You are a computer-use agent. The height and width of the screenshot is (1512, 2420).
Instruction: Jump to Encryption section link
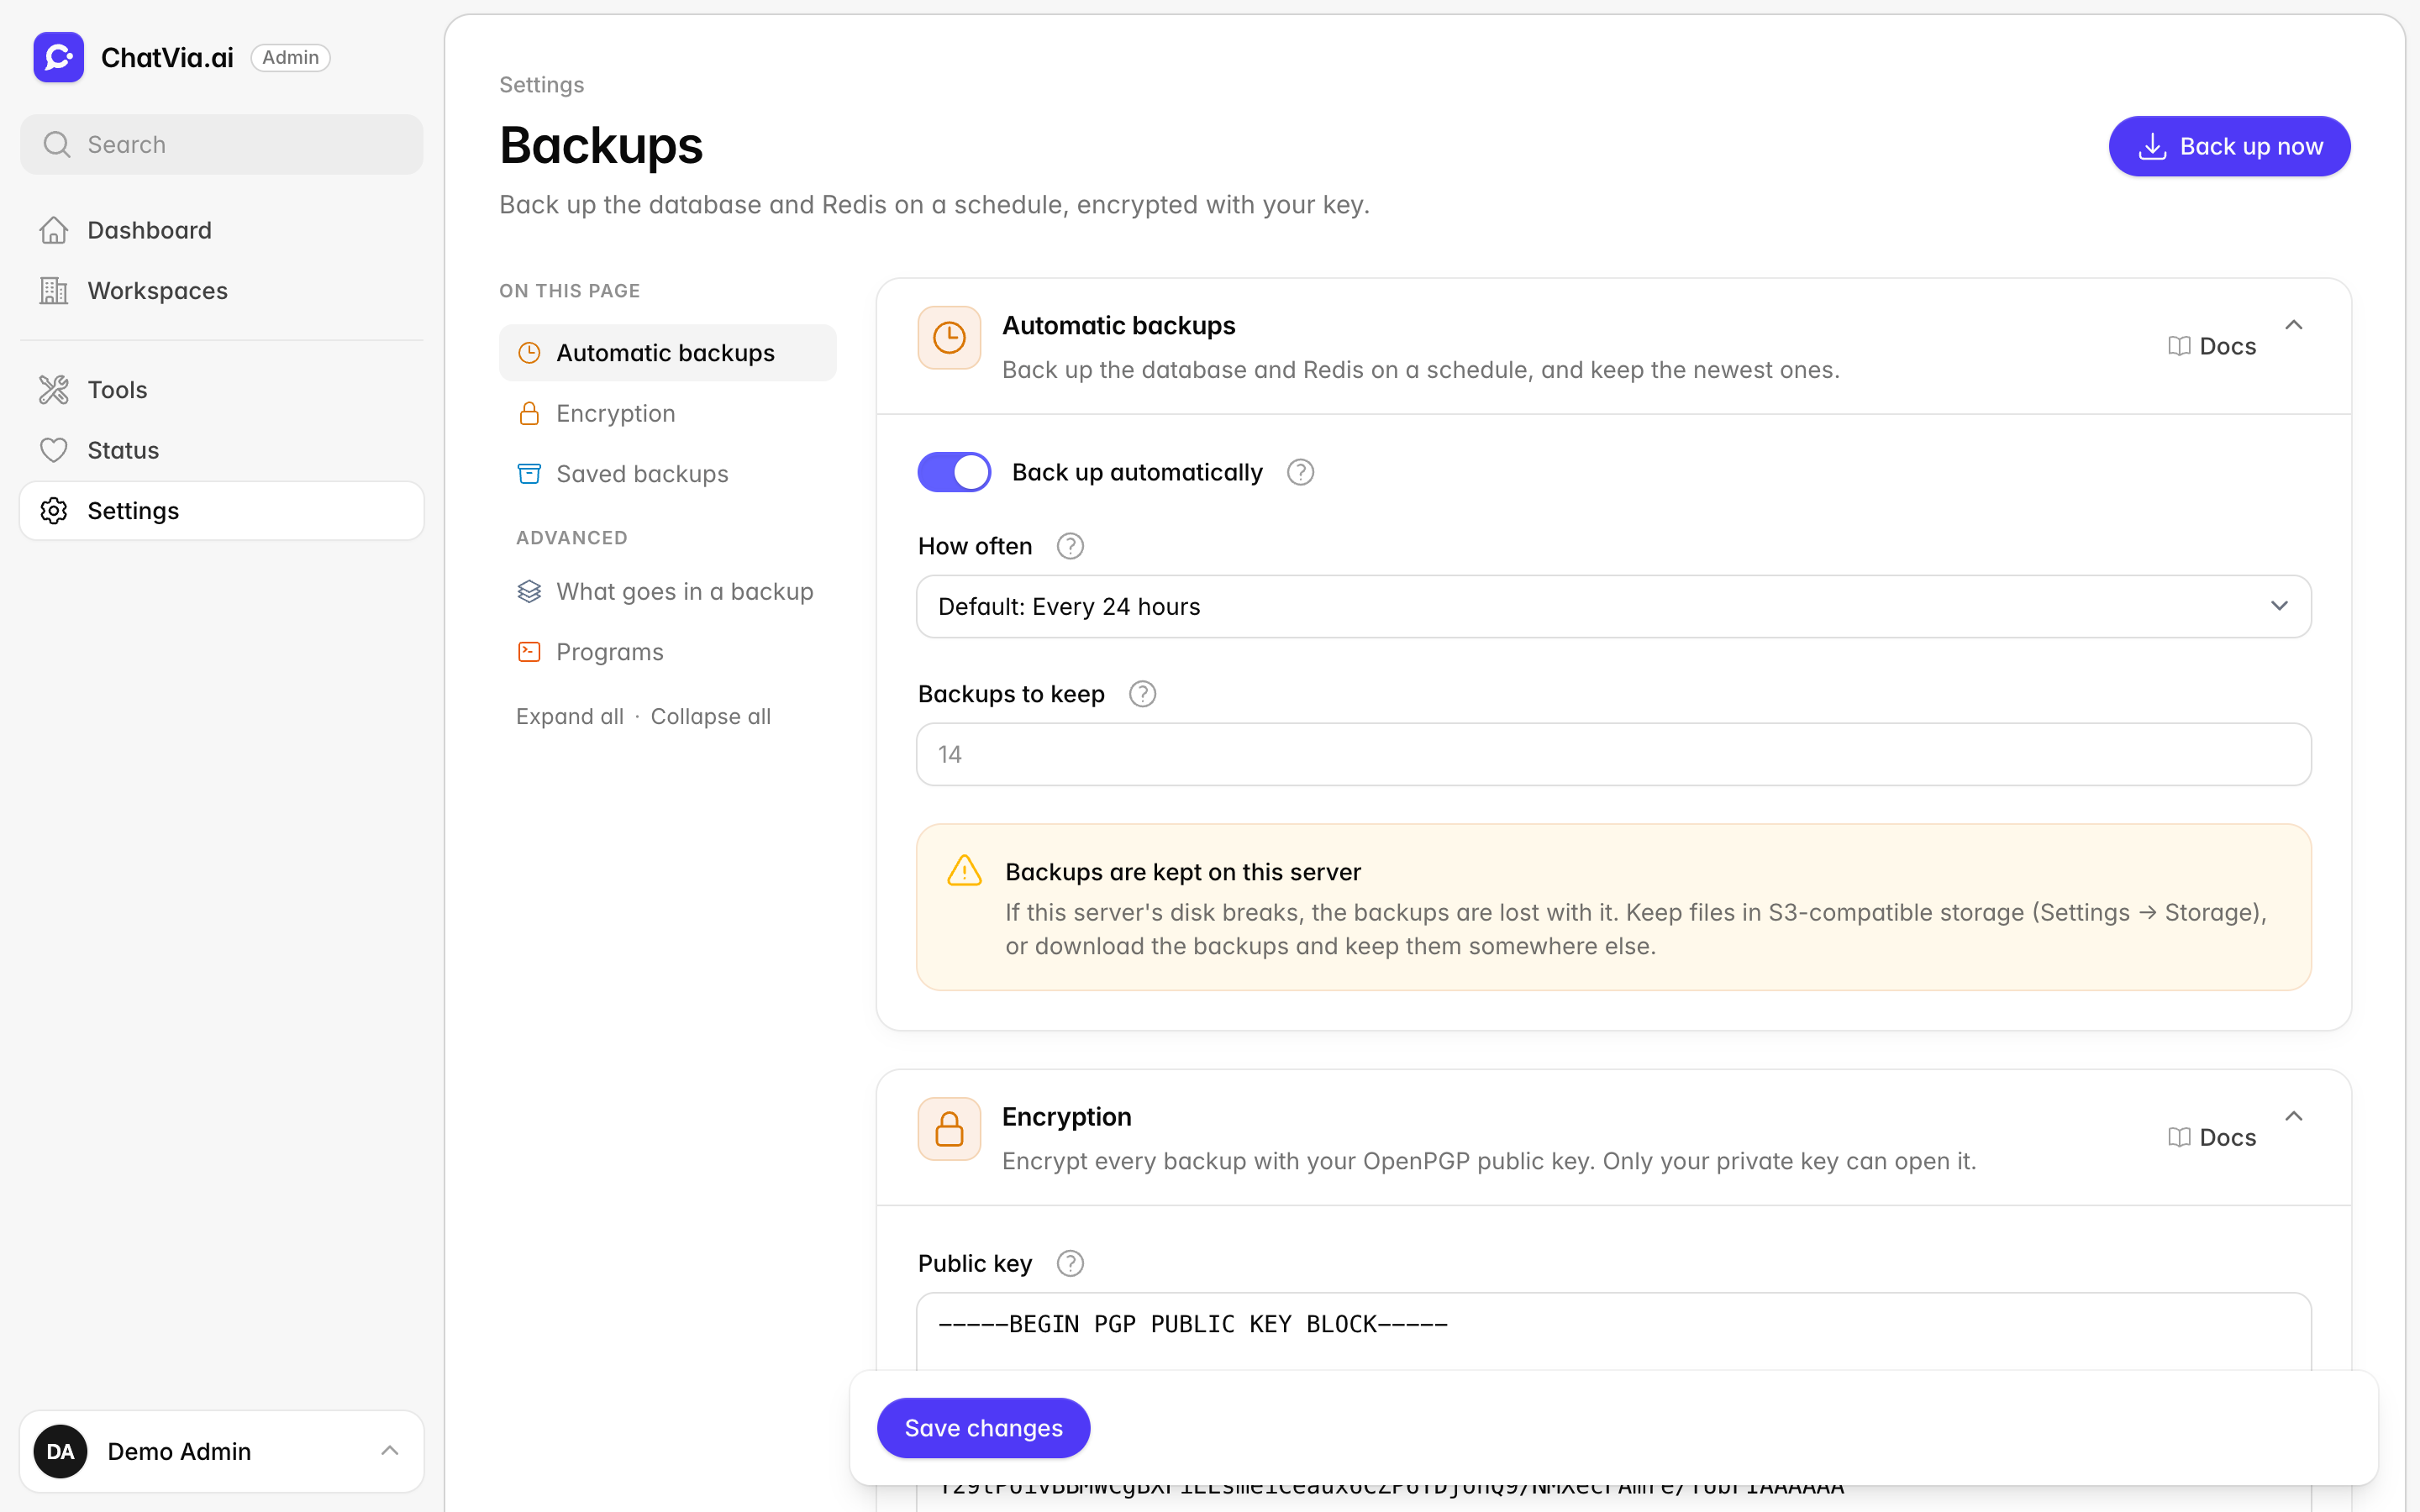pyautogui.click(x=667, y=413)
